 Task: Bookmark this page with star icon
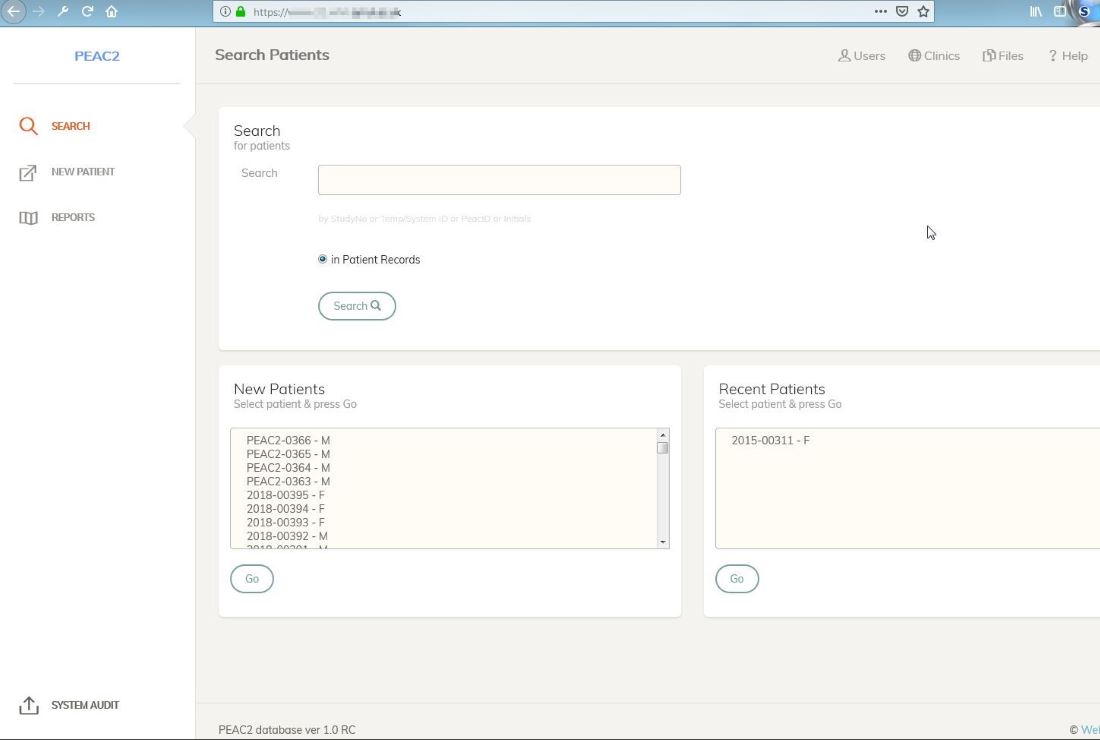coord(923,11)
